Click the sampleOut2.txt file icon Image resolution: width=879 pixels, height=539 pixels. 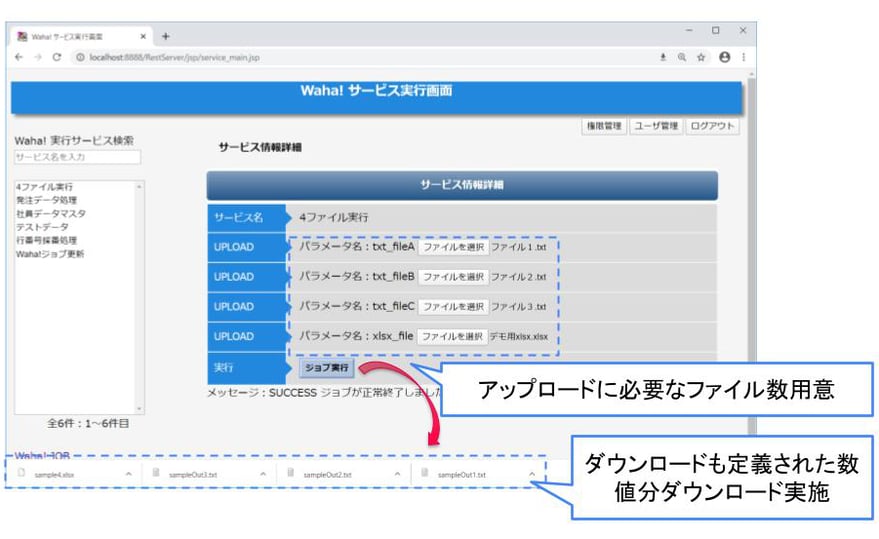[x=290, y=473]
